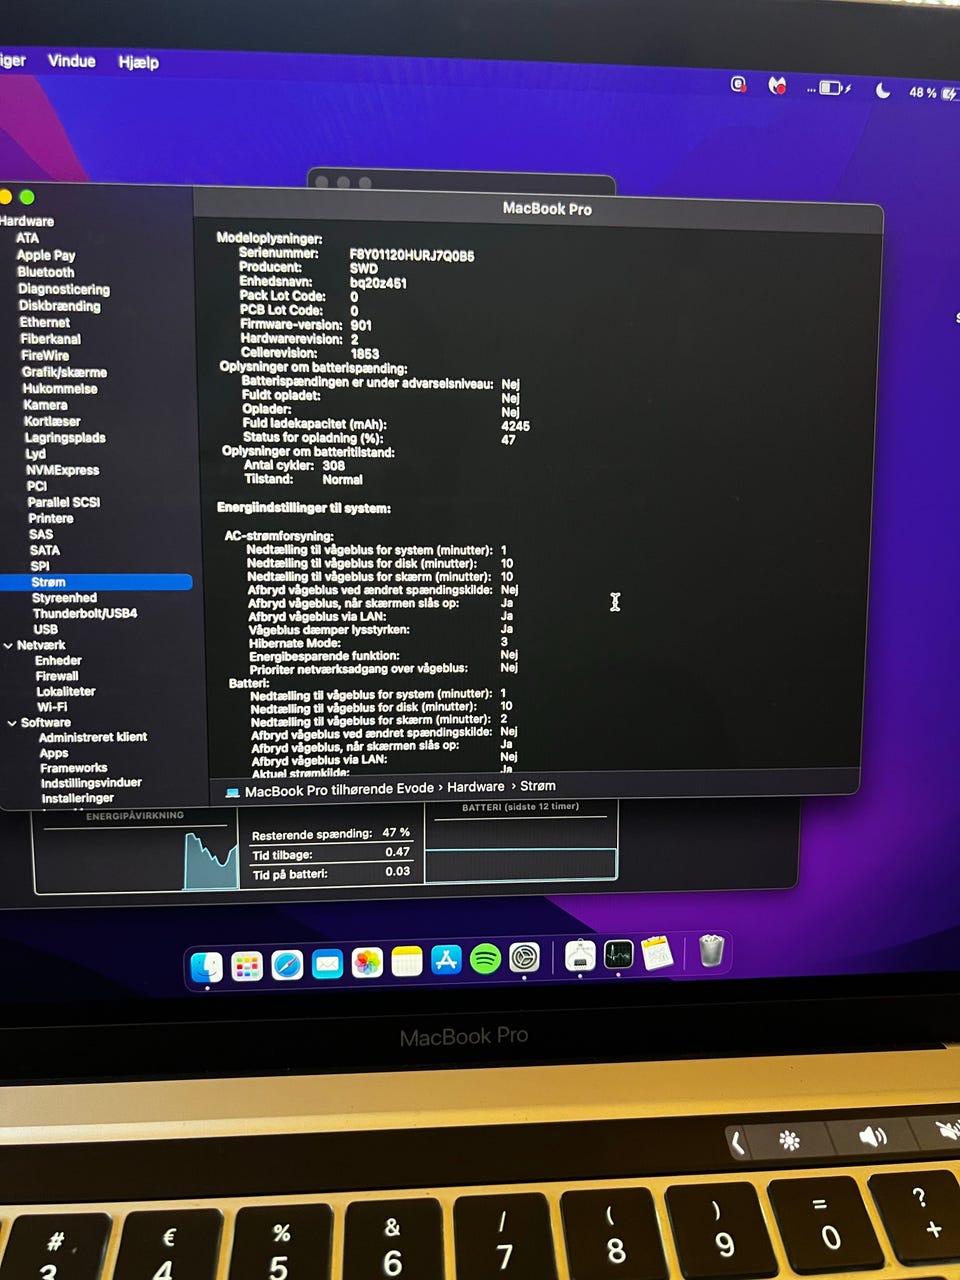The width and height of the screenshot is (960, 1280).
Task: Select Kortlæser in the sidebar
Action: point(52,421)
